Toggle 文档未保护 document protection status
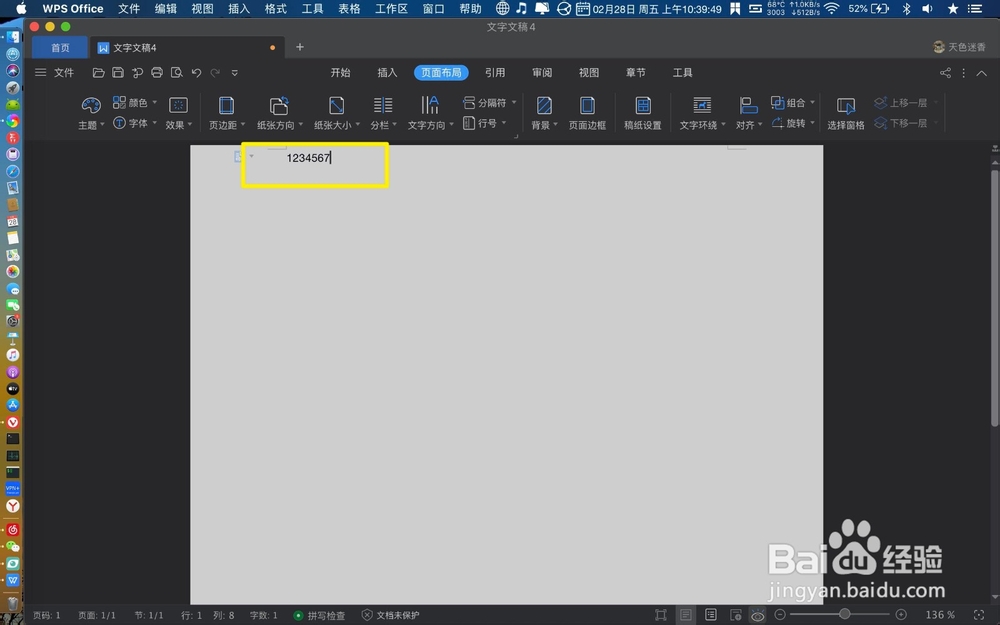 390,615
